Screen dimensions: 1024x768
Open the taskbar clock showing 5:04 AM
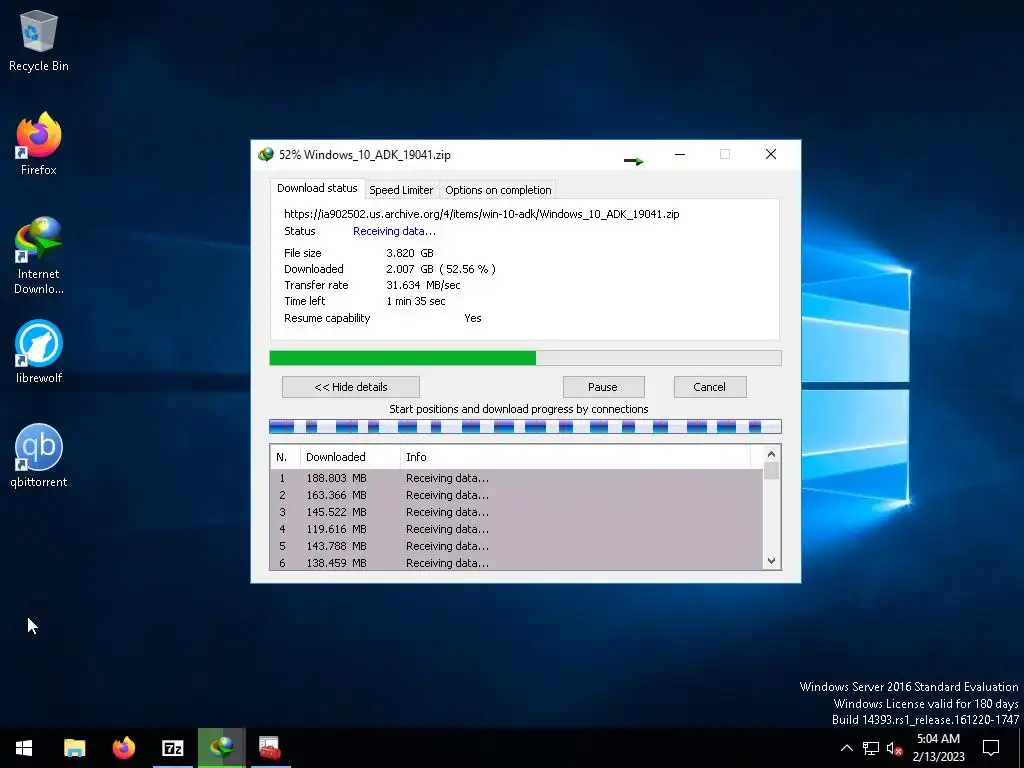(x=938, y=748)
